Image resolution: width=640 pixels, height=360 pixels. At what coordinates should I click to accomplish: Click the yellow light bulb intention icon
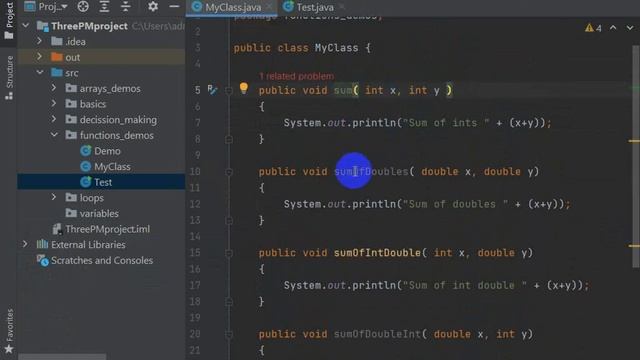click(244, 88)
